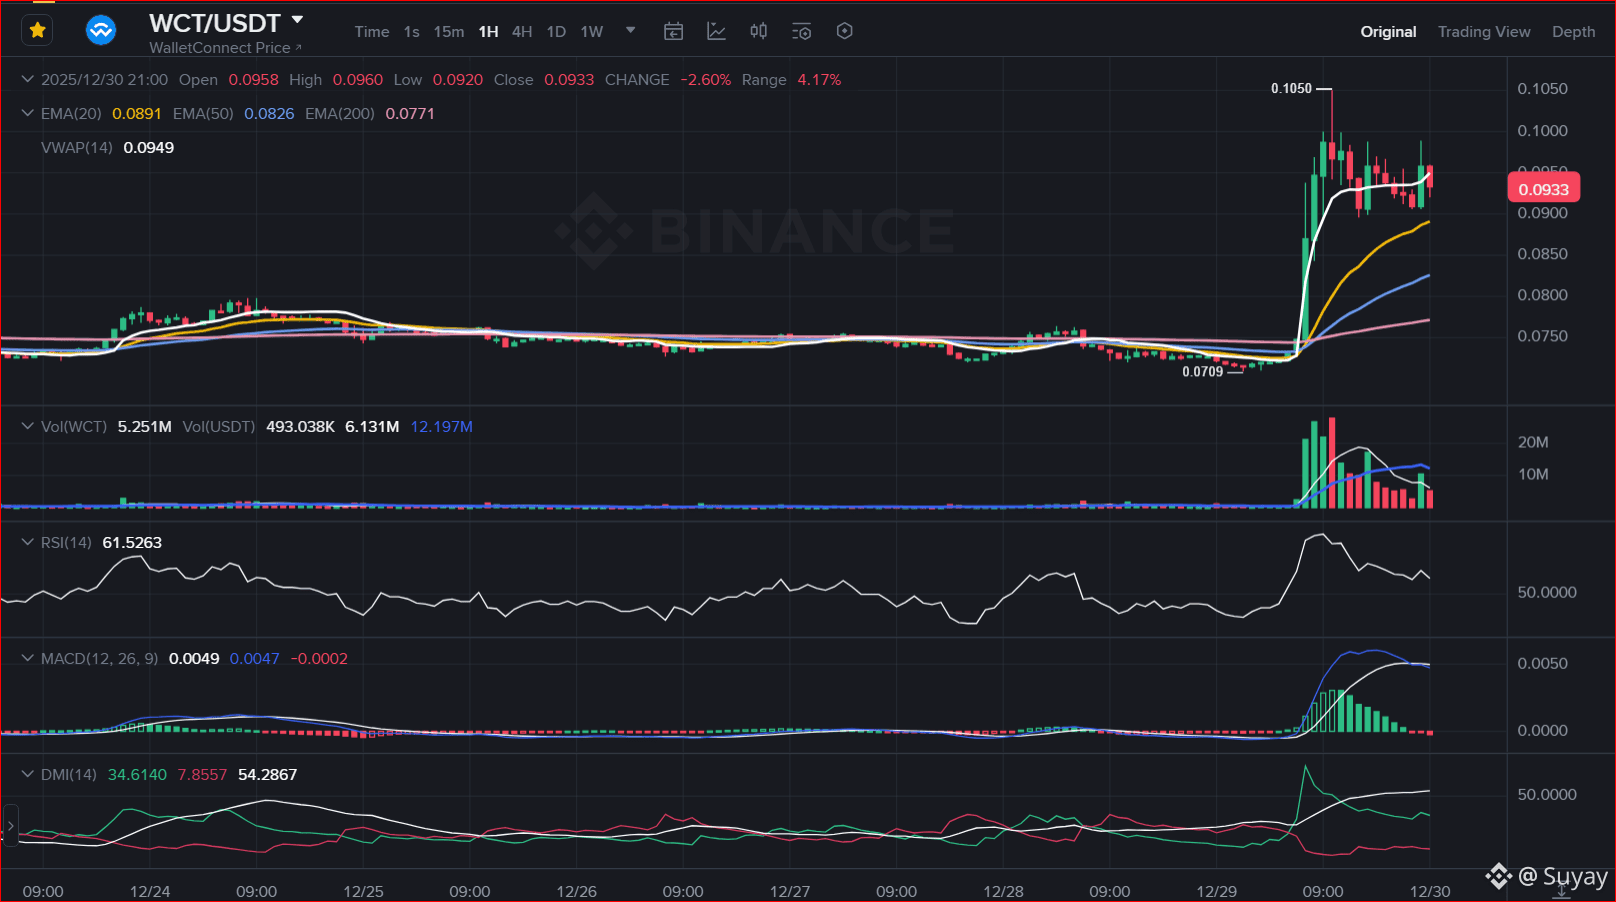Switch to the 15m interval
The image size is (1616, 902).
tap(449, 32)
